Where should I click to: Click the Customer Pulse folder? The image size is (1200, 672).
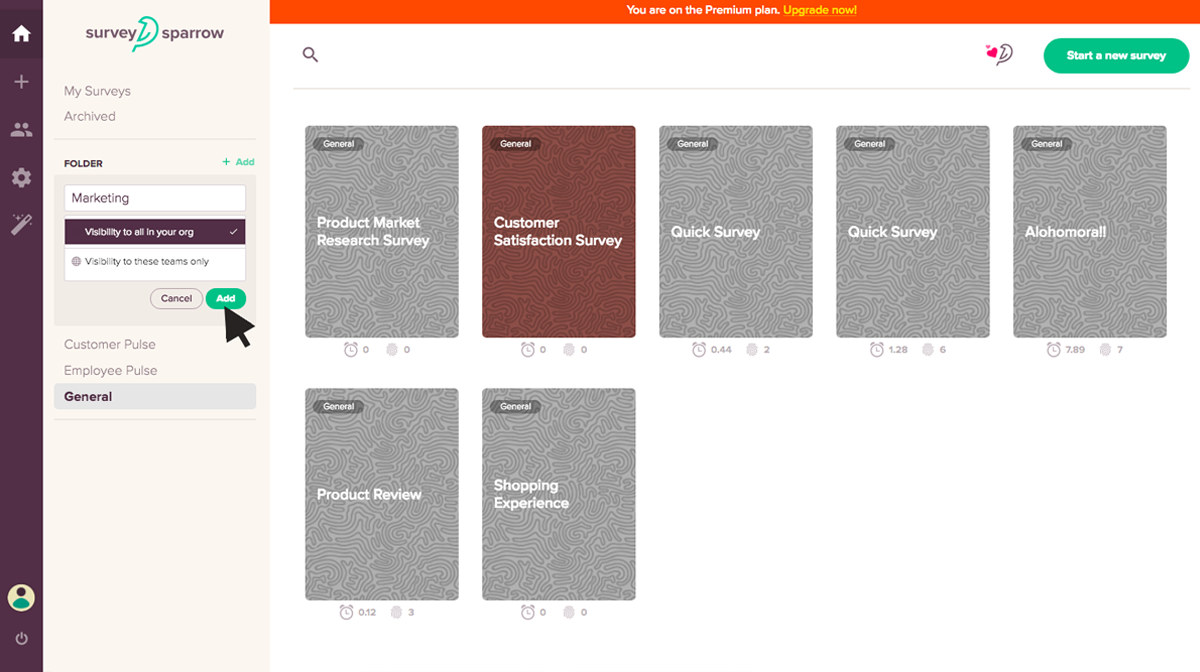point(110,344)
